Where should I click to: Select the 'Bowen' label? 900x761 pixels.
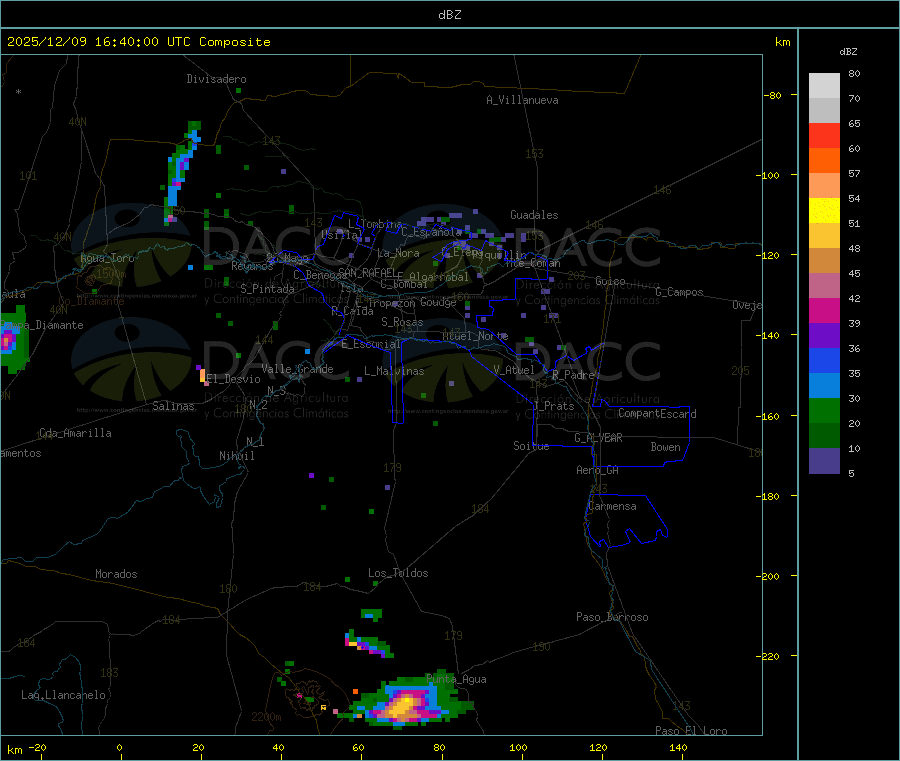click(666, 447)
